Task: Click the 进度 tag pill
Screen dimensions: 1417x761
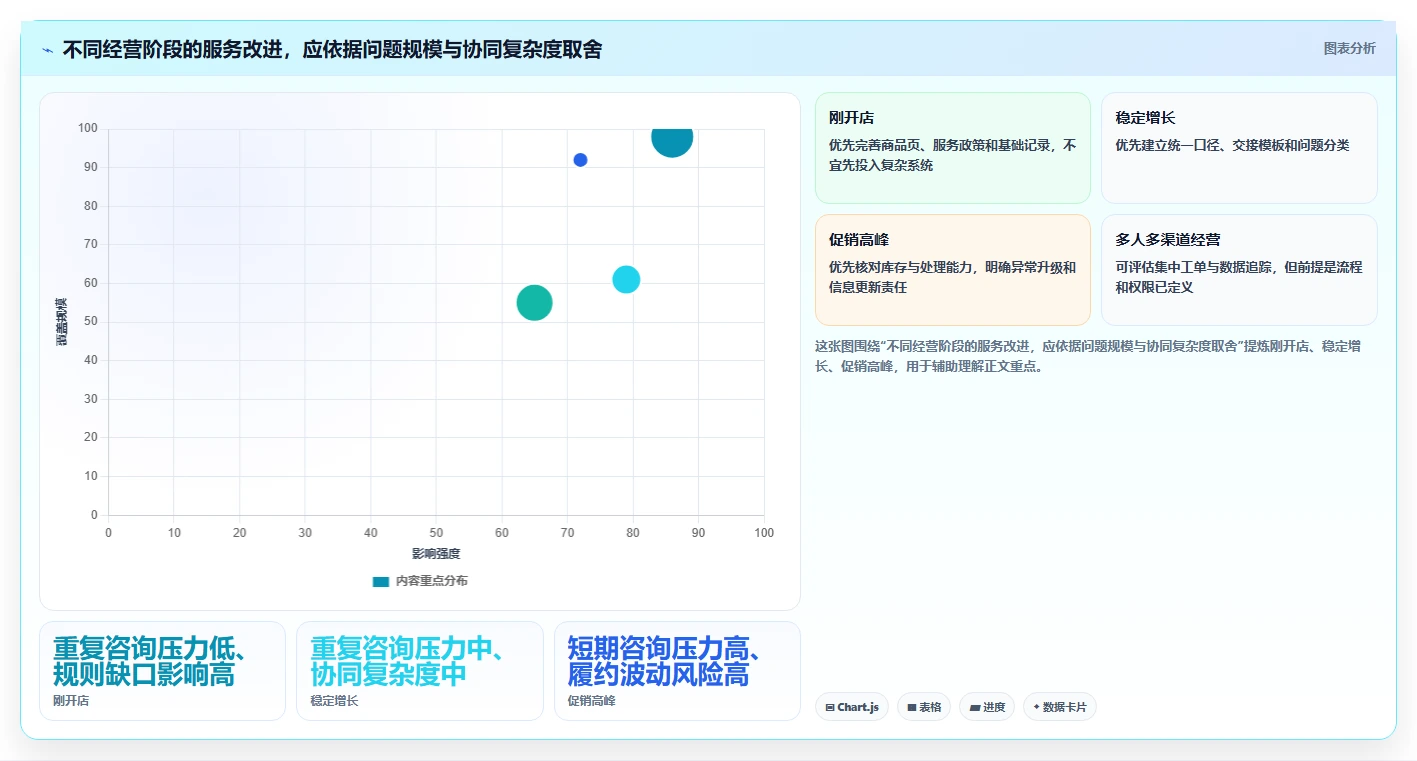Action: (987, 707)
